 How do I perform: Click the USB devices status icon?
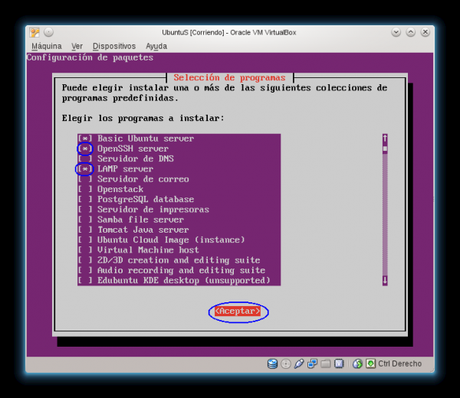299,364
